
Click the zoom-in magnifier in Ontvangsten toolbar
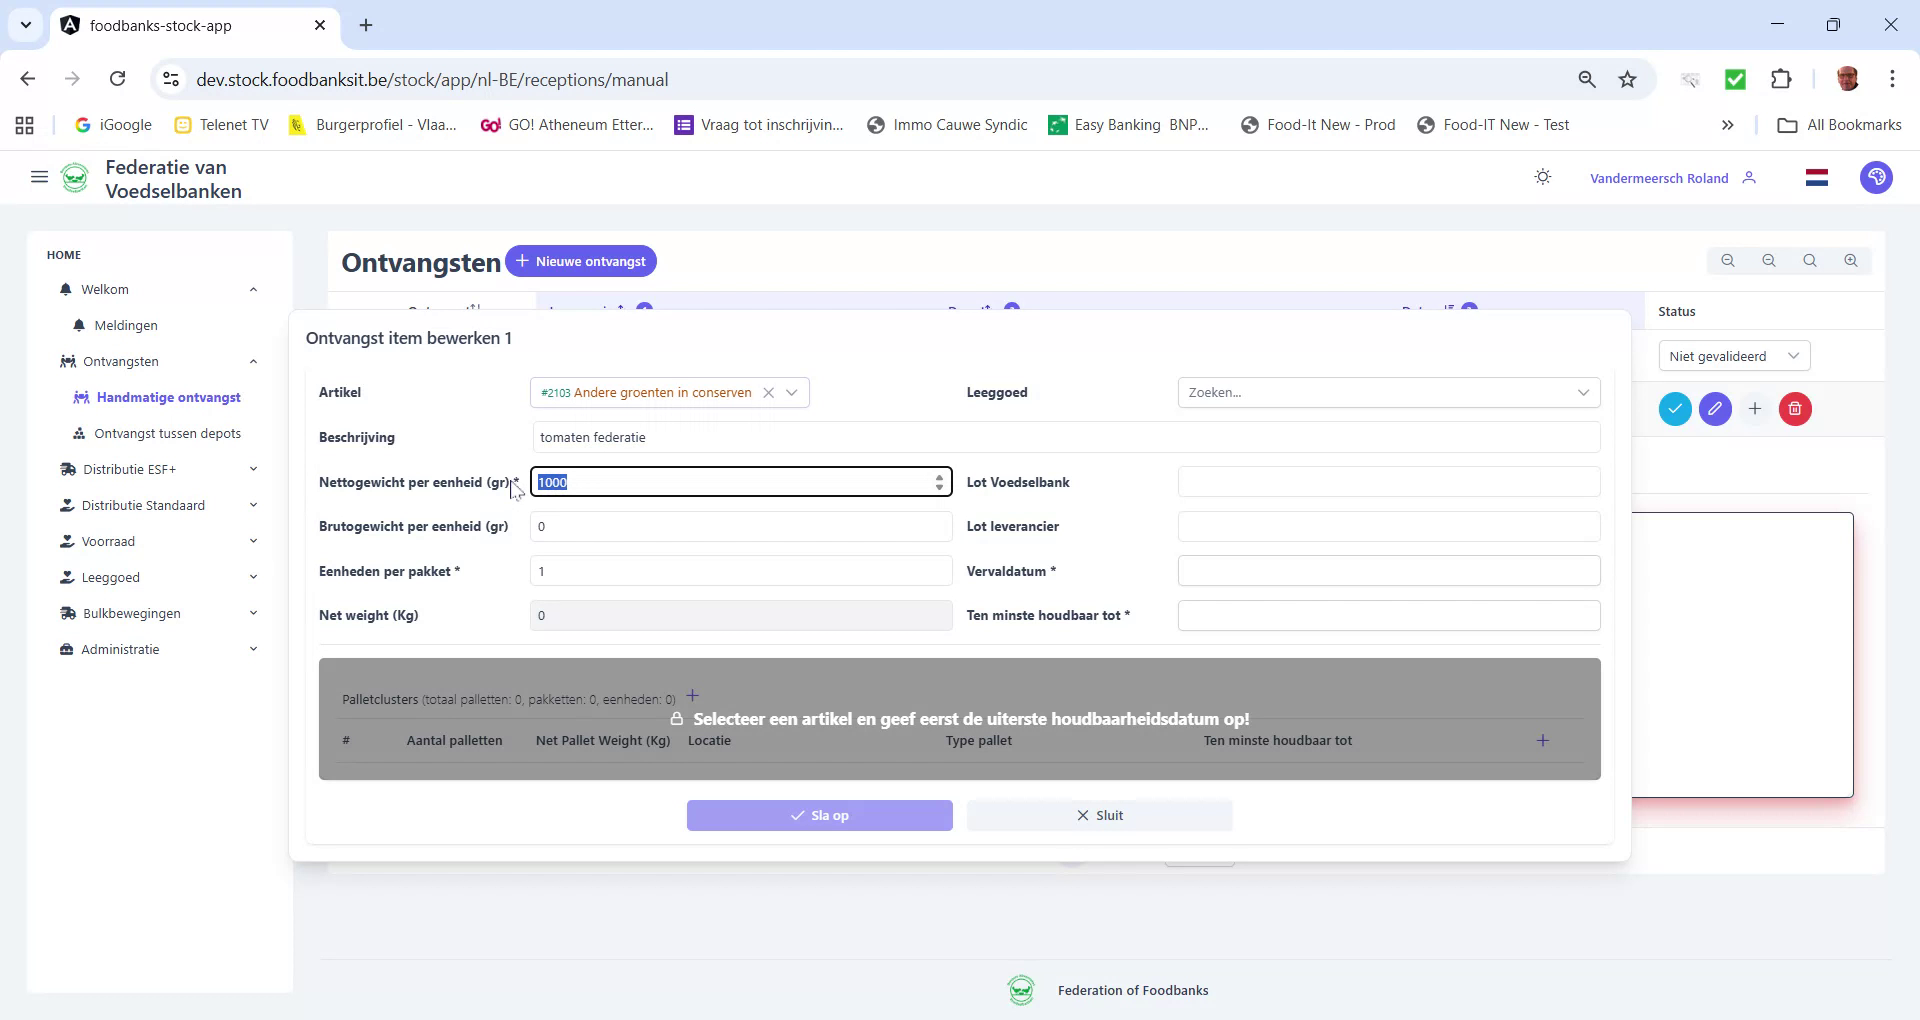pyautogui.click(x=1850, y=260)
